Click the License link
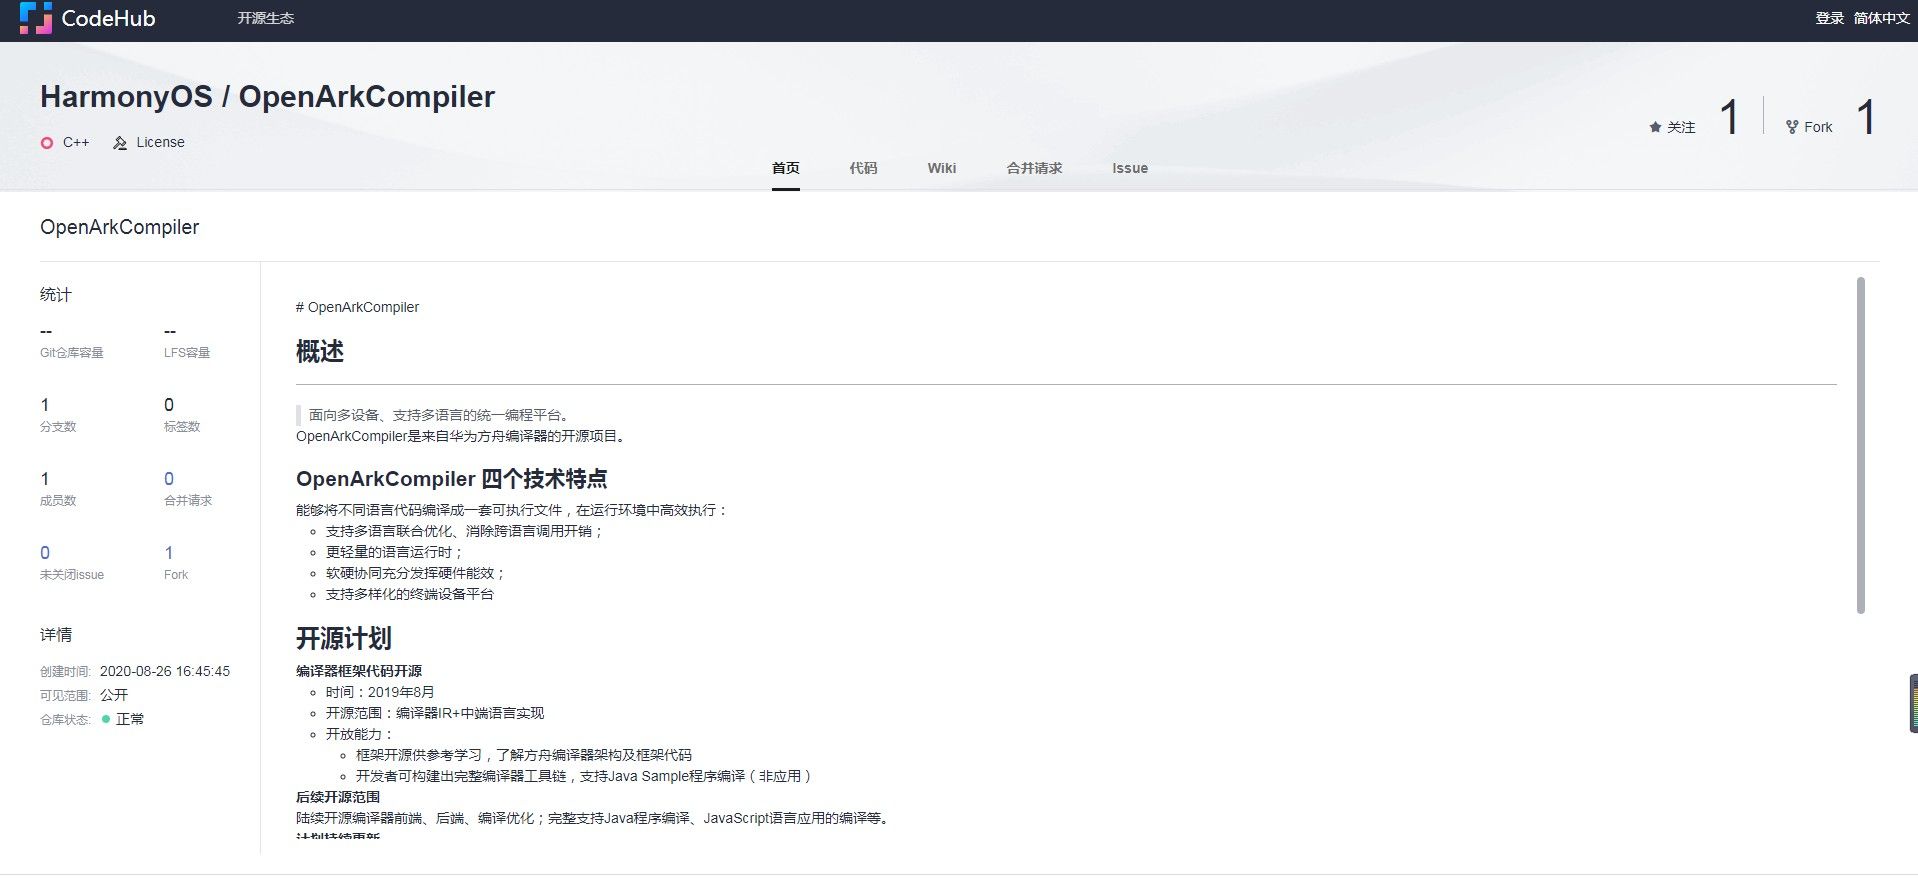 pyautogui.click(x=161, y=143)
